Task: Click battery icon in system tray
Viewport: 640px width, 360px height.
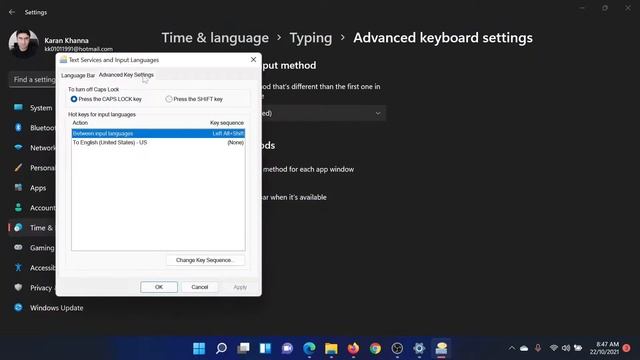Action: 578,348
